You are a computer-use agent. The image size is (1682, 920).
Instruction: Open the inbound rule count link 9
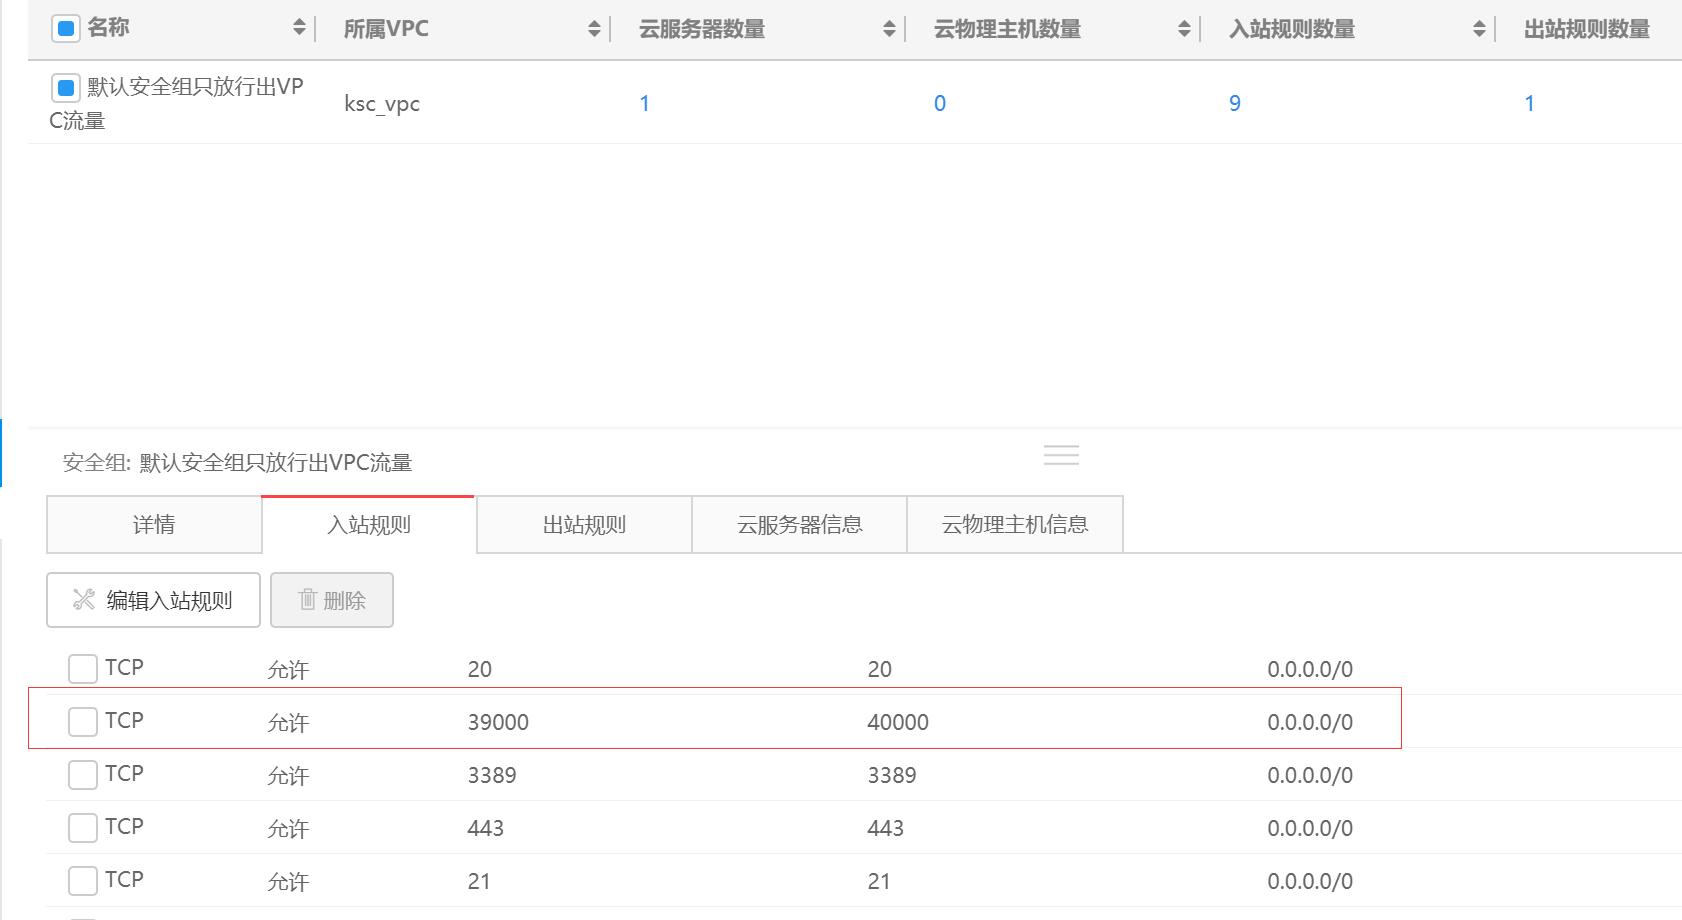tap(1235, 103)
